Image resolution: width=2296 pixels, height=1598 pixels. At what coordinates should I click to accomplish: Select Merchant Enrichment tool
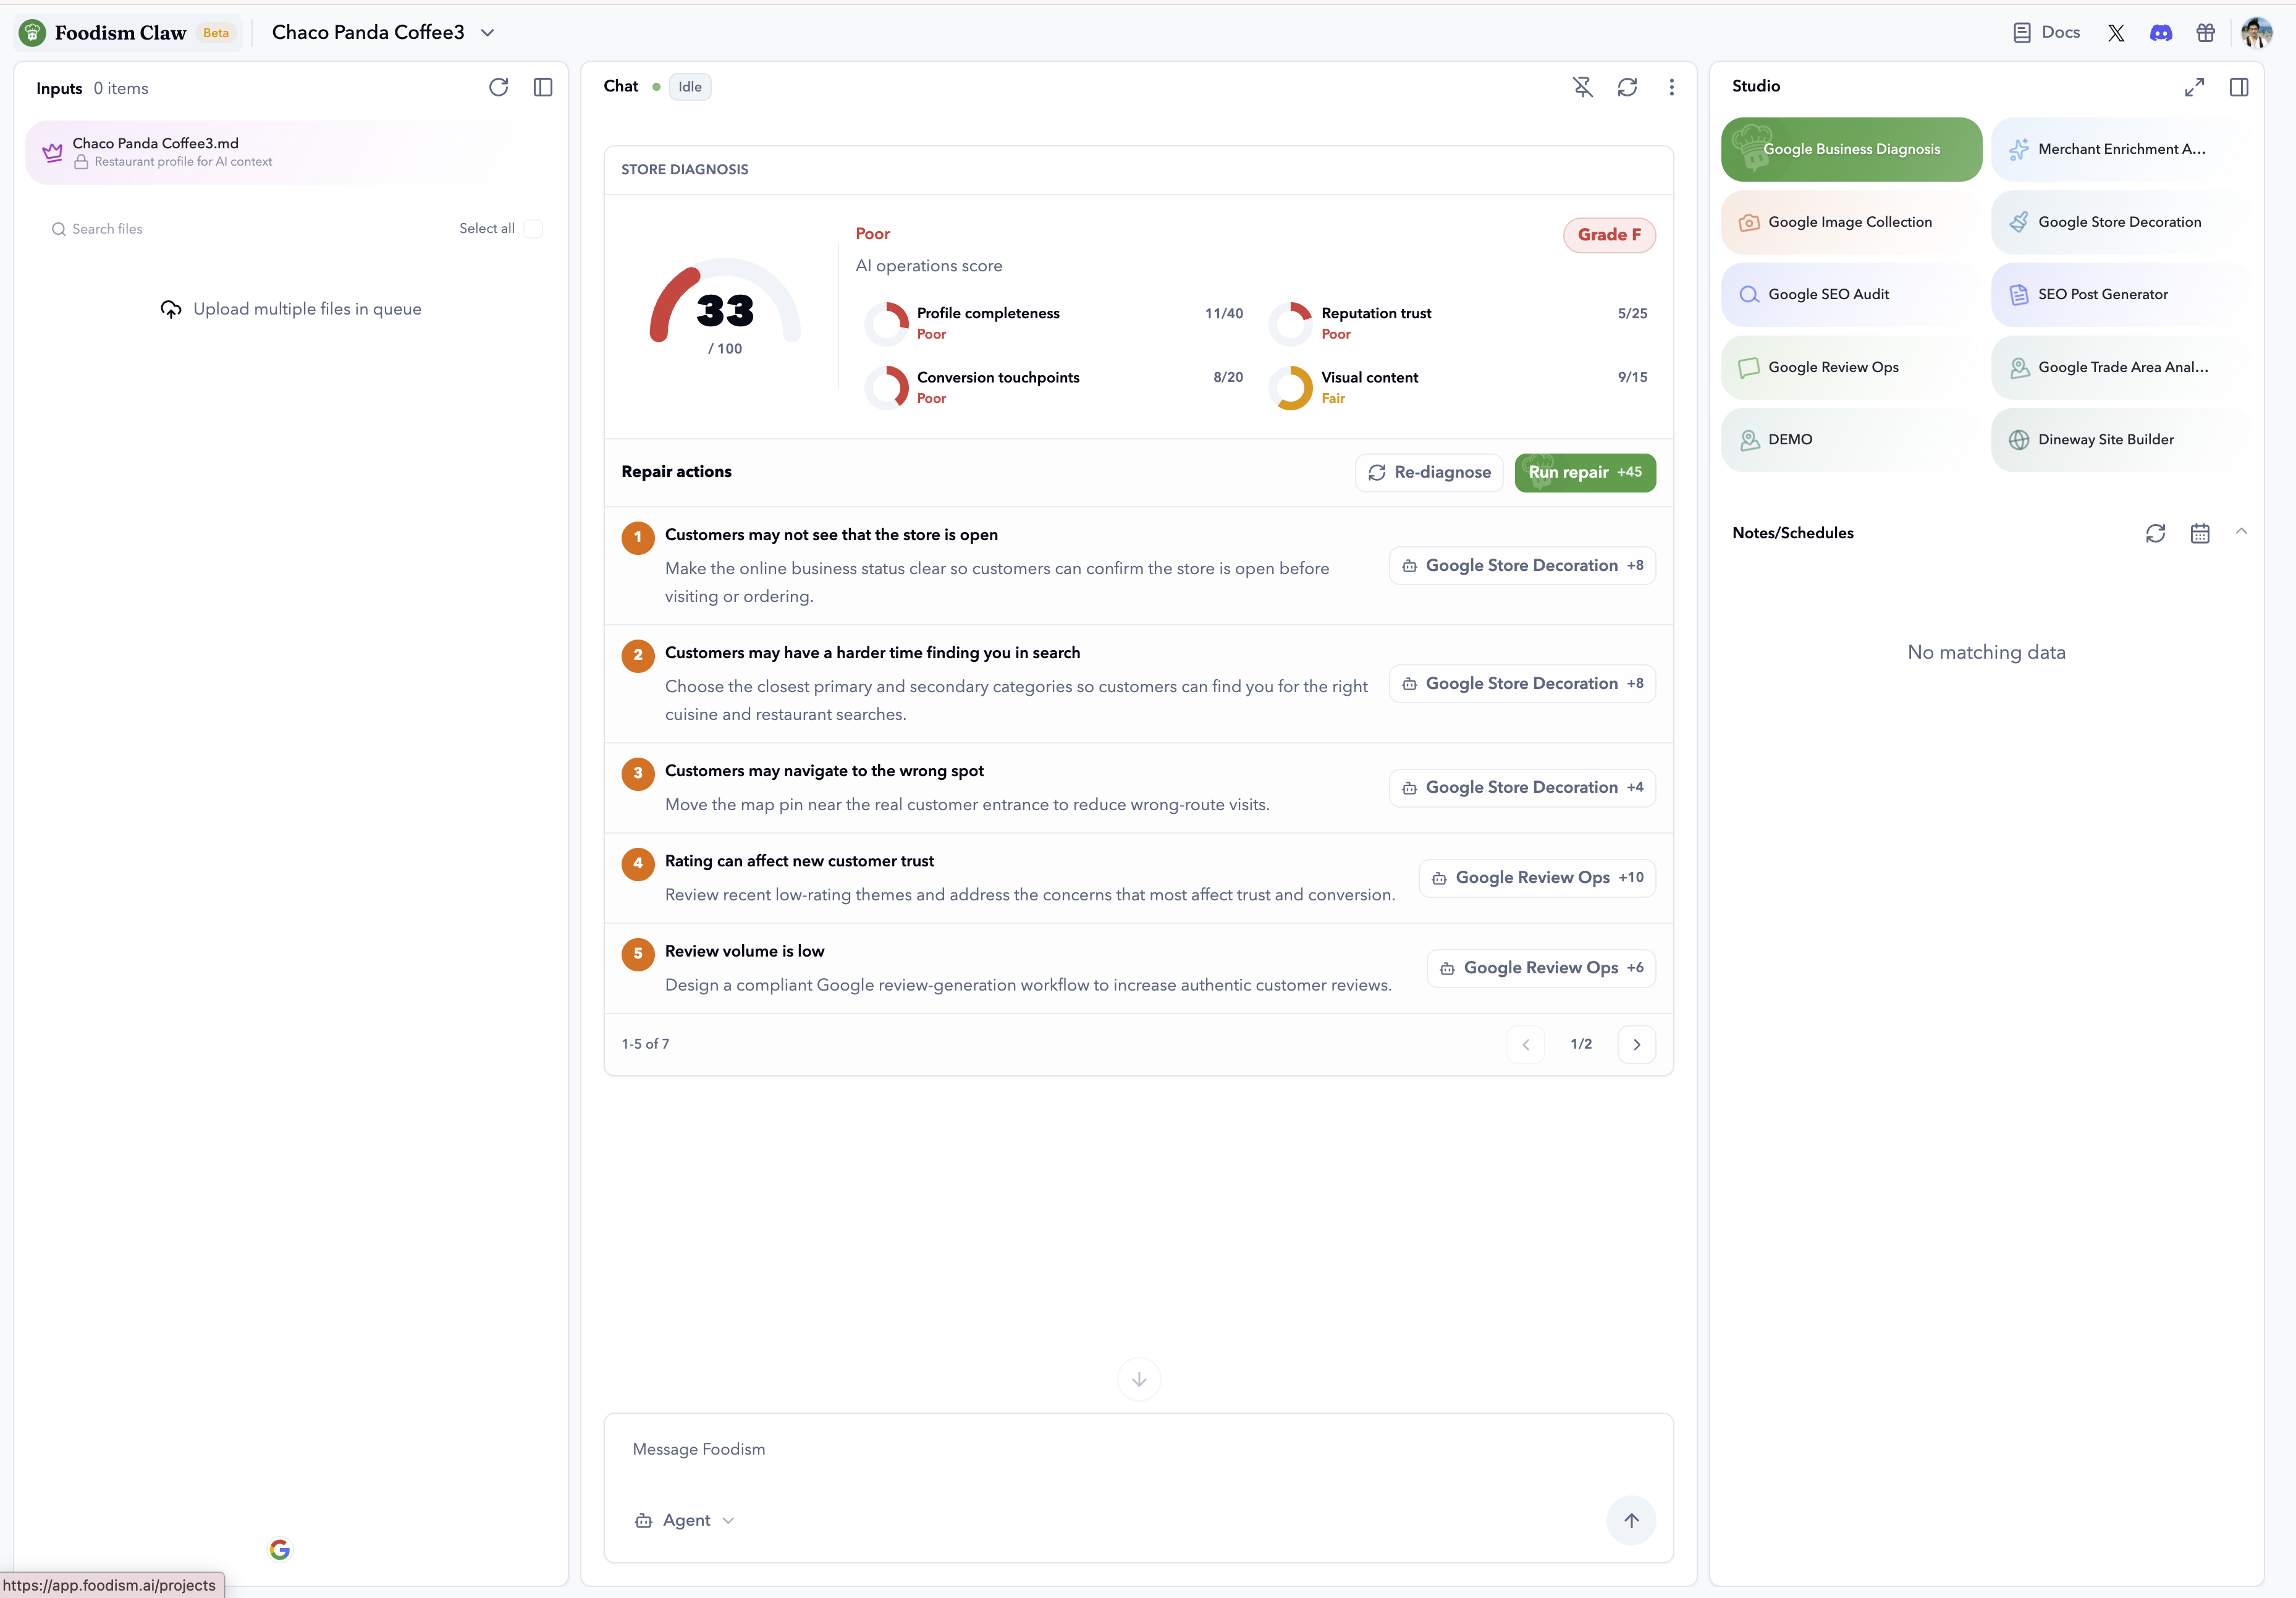(x=2122, y=149)
